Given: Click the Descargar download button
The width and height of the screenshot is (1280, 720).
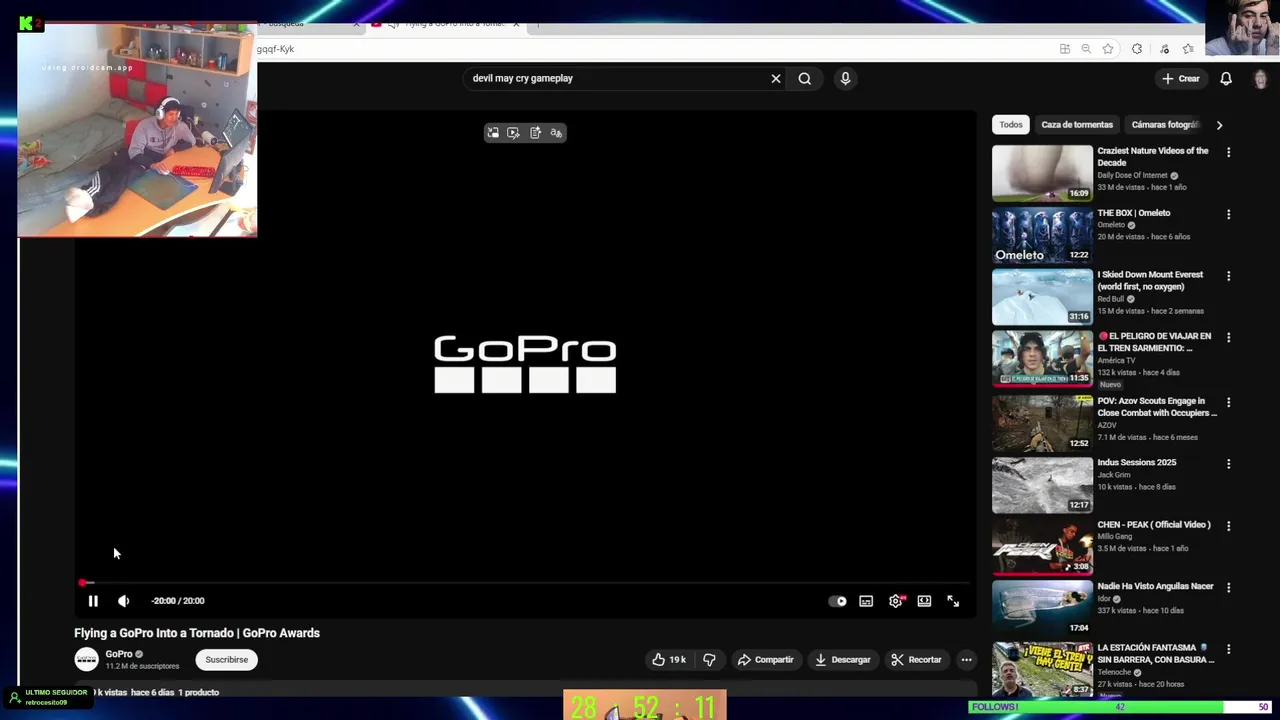Looking at the screenshot, I should click(x=842, y=659).
